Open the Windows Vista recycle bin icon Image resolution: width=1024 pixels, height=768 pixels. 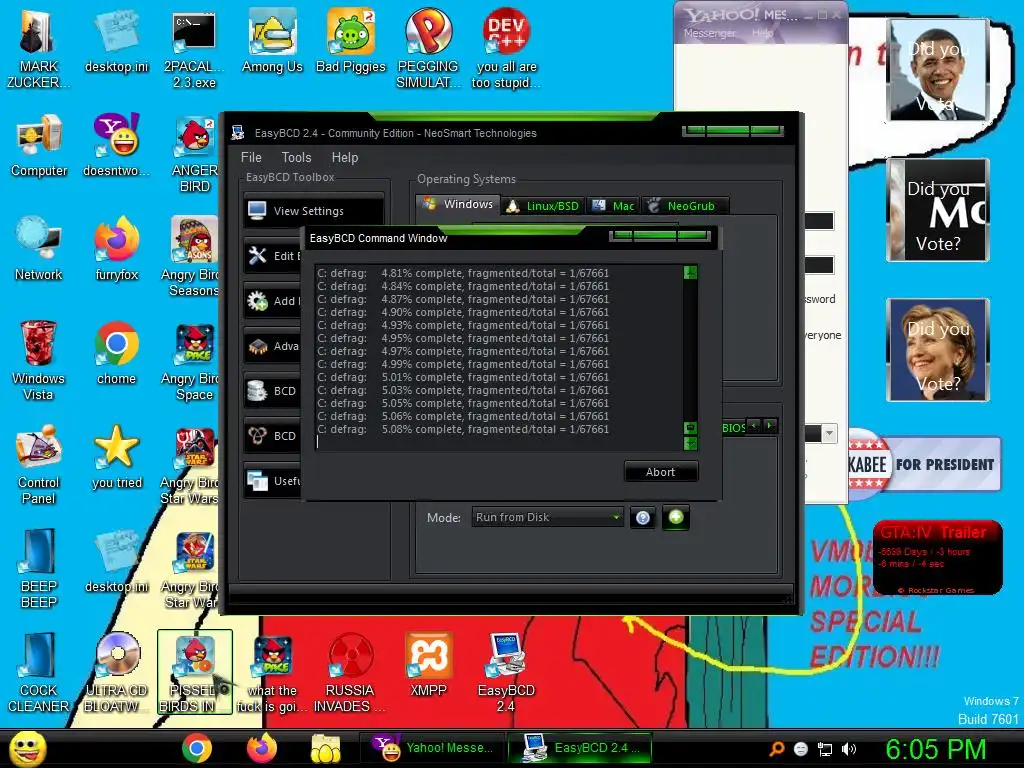tap(39, 361)
